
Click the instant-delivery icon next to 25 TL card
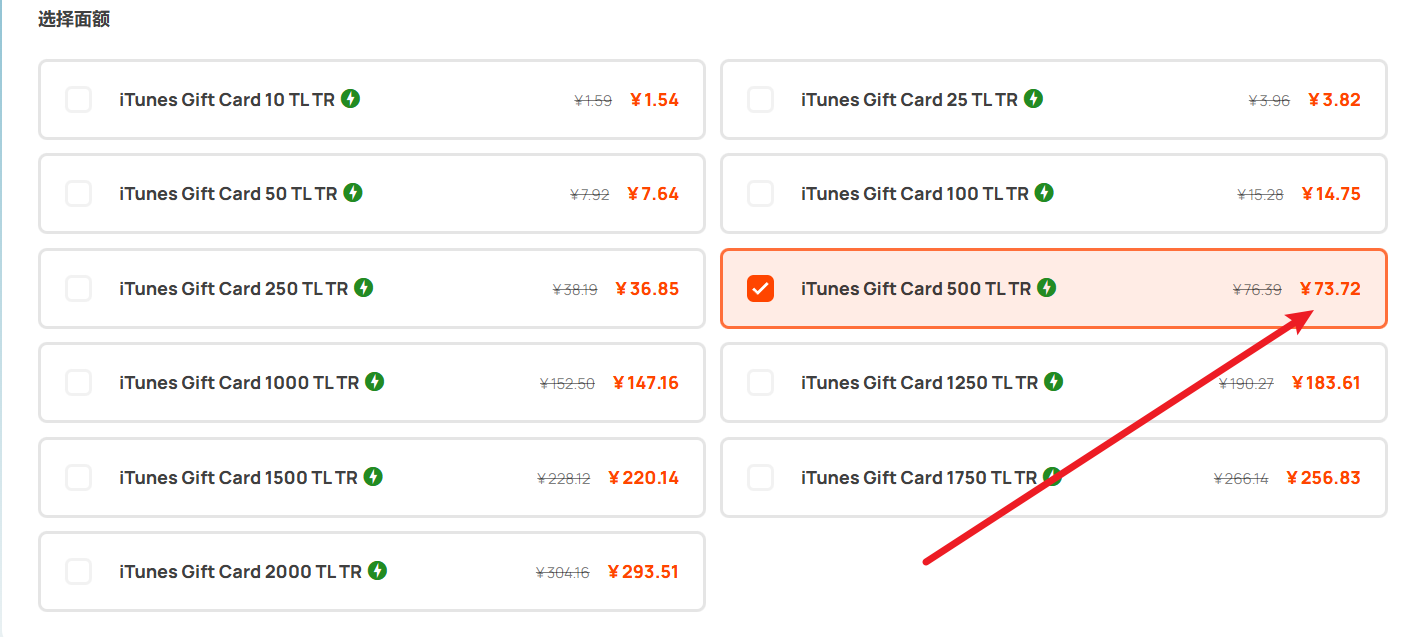[1033, 98]
